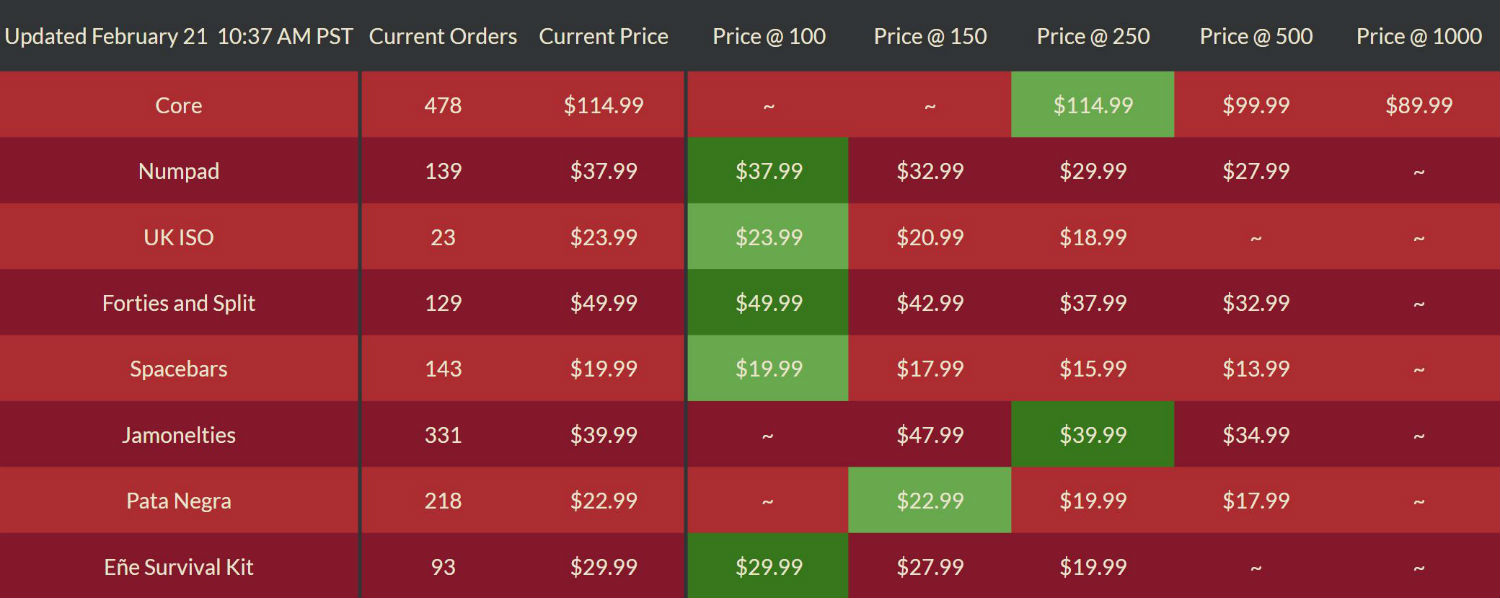Screen dimensions: 1500x598
Task: Click Spacebars' $13.99 Price @ 500 cell
Action: click(x=1256, y=369)
